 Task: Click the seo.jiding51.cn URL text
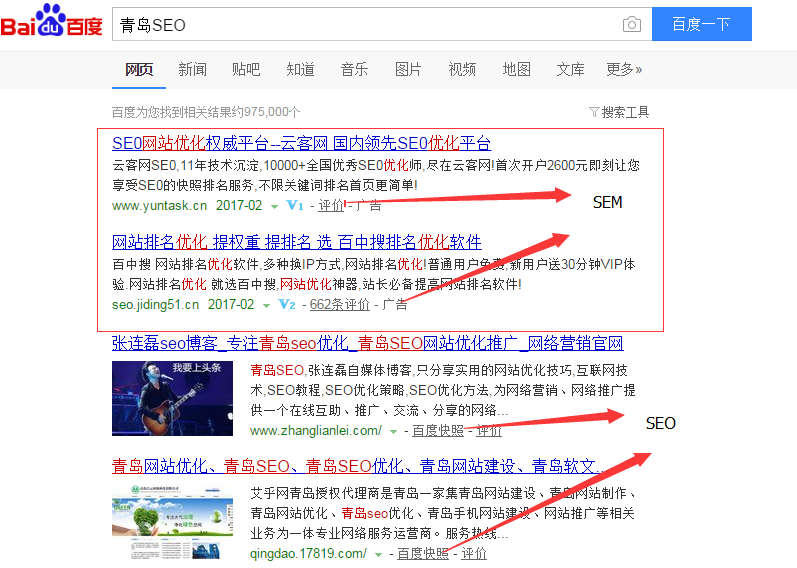[156, 305]
